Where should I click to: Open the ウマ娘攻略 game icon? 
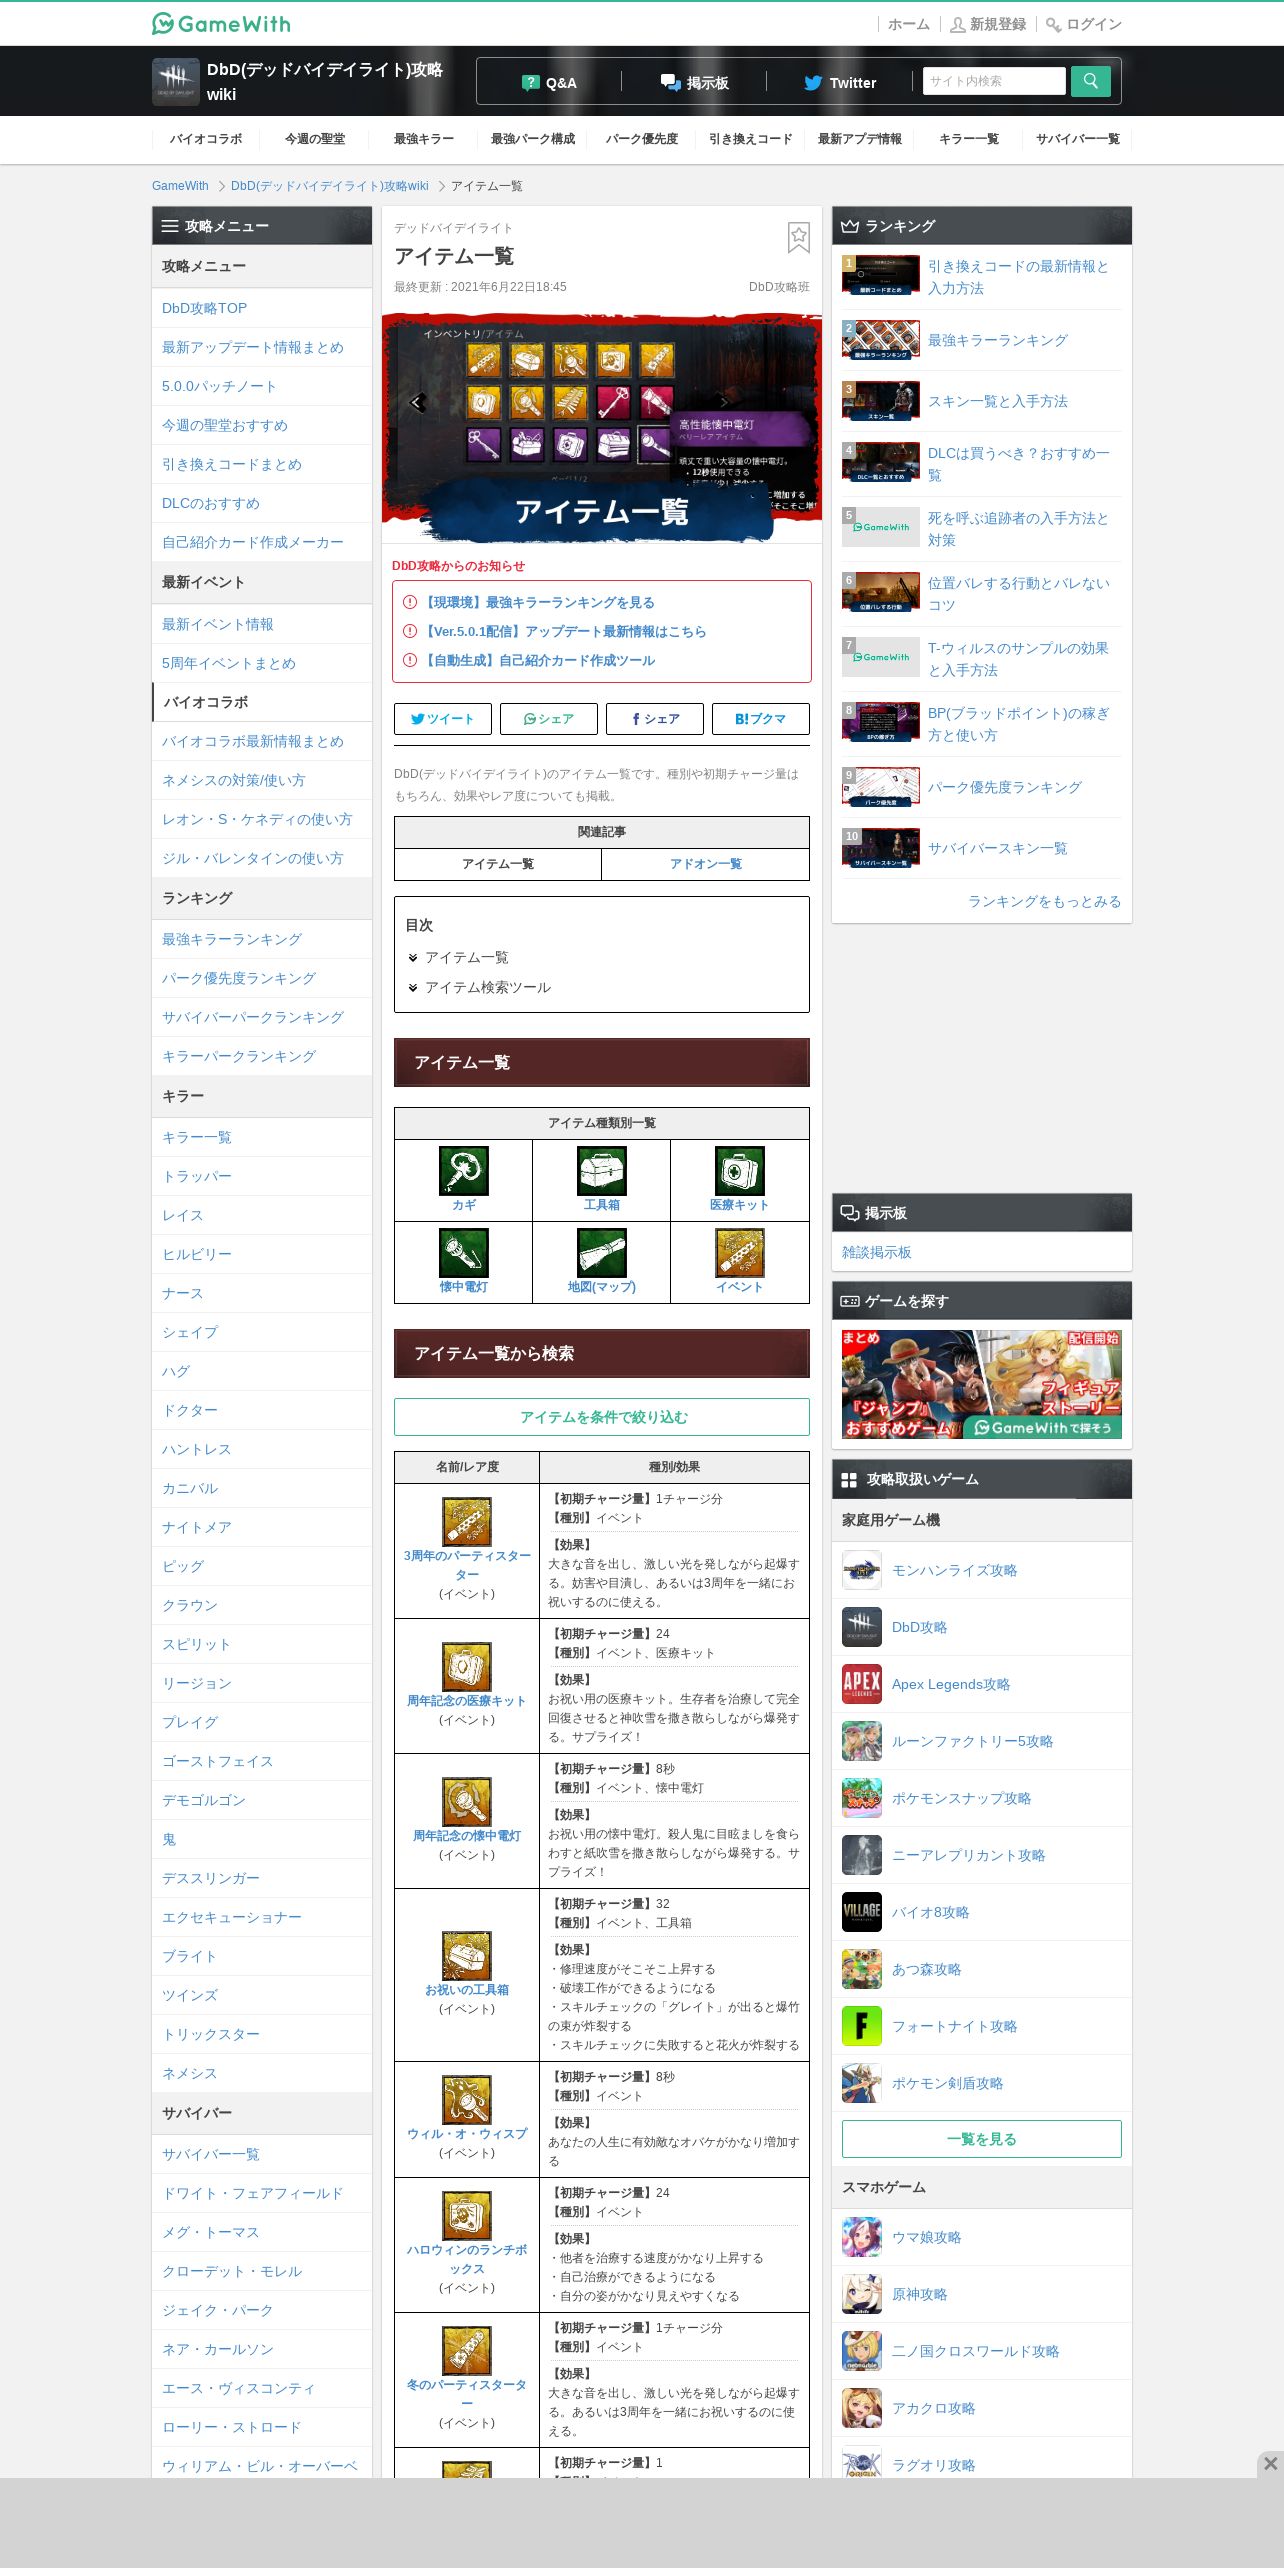coord(862,2237)
